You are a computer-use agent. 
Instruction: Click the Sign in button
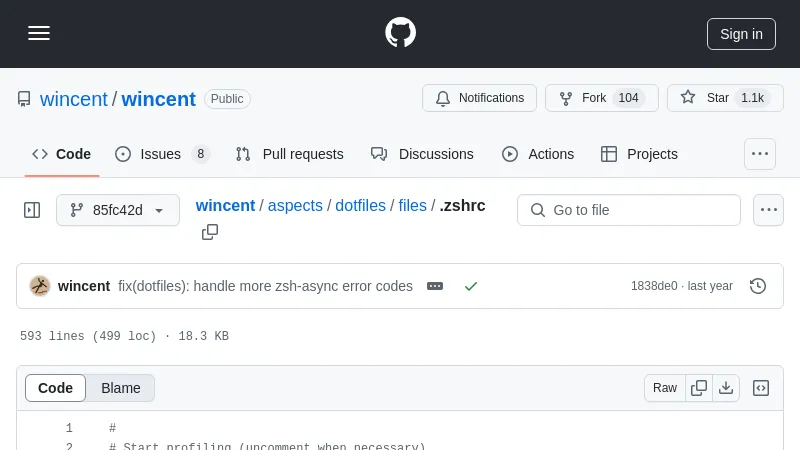point(741,33)
